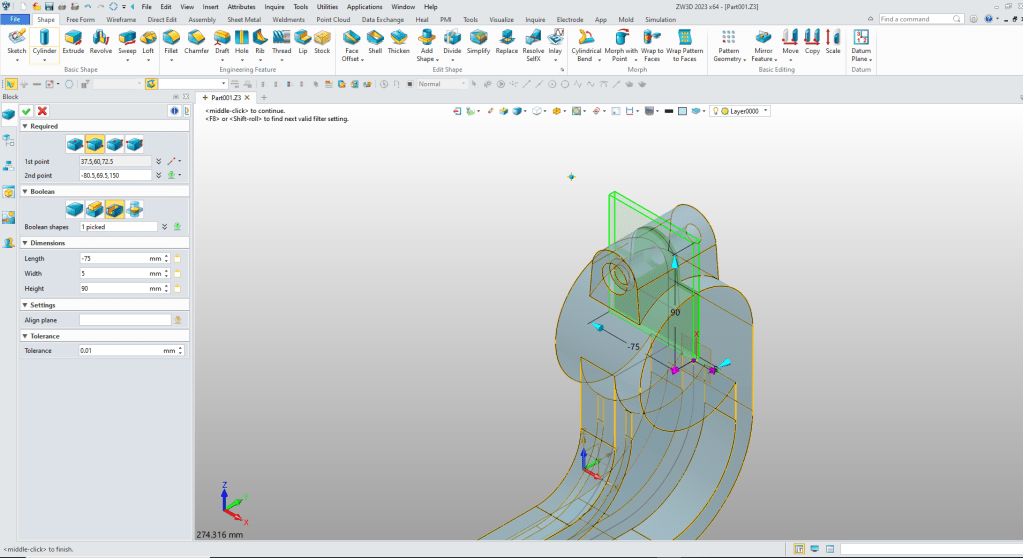This screenshot has width=1023, height=558.
Task: Select the first Boolean base mode icon
Action: coord(74,208)
